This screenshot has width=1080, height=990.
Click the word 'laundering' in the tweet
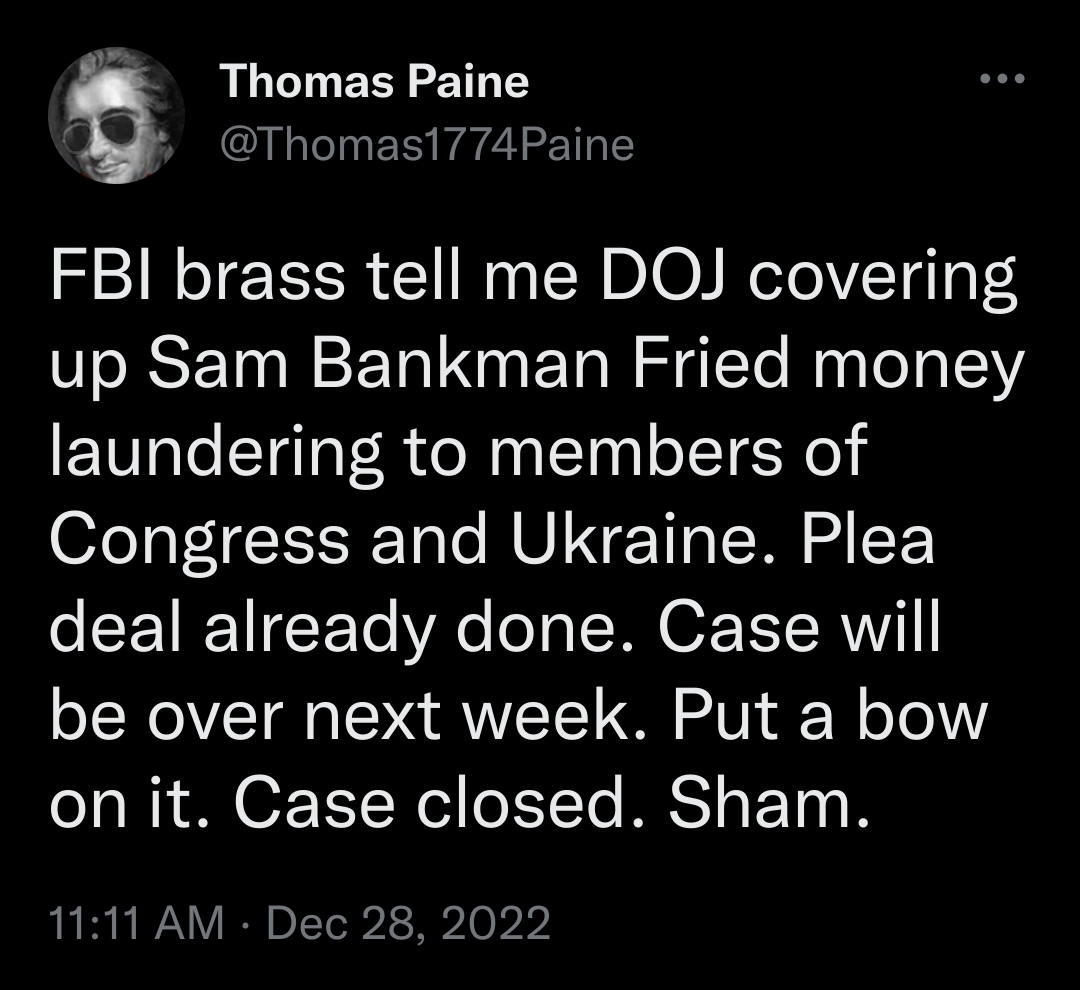pos(216,455)
